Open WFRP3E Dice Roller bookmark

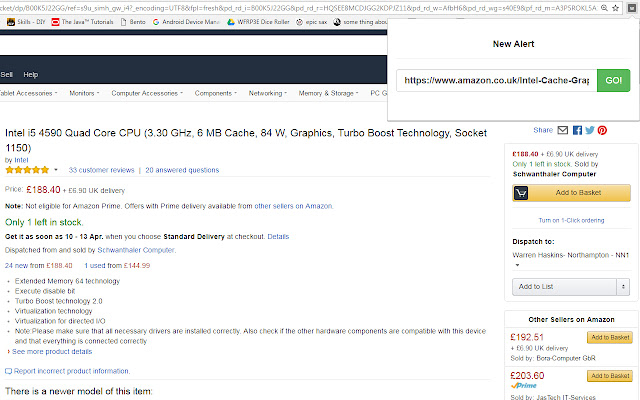258,22
